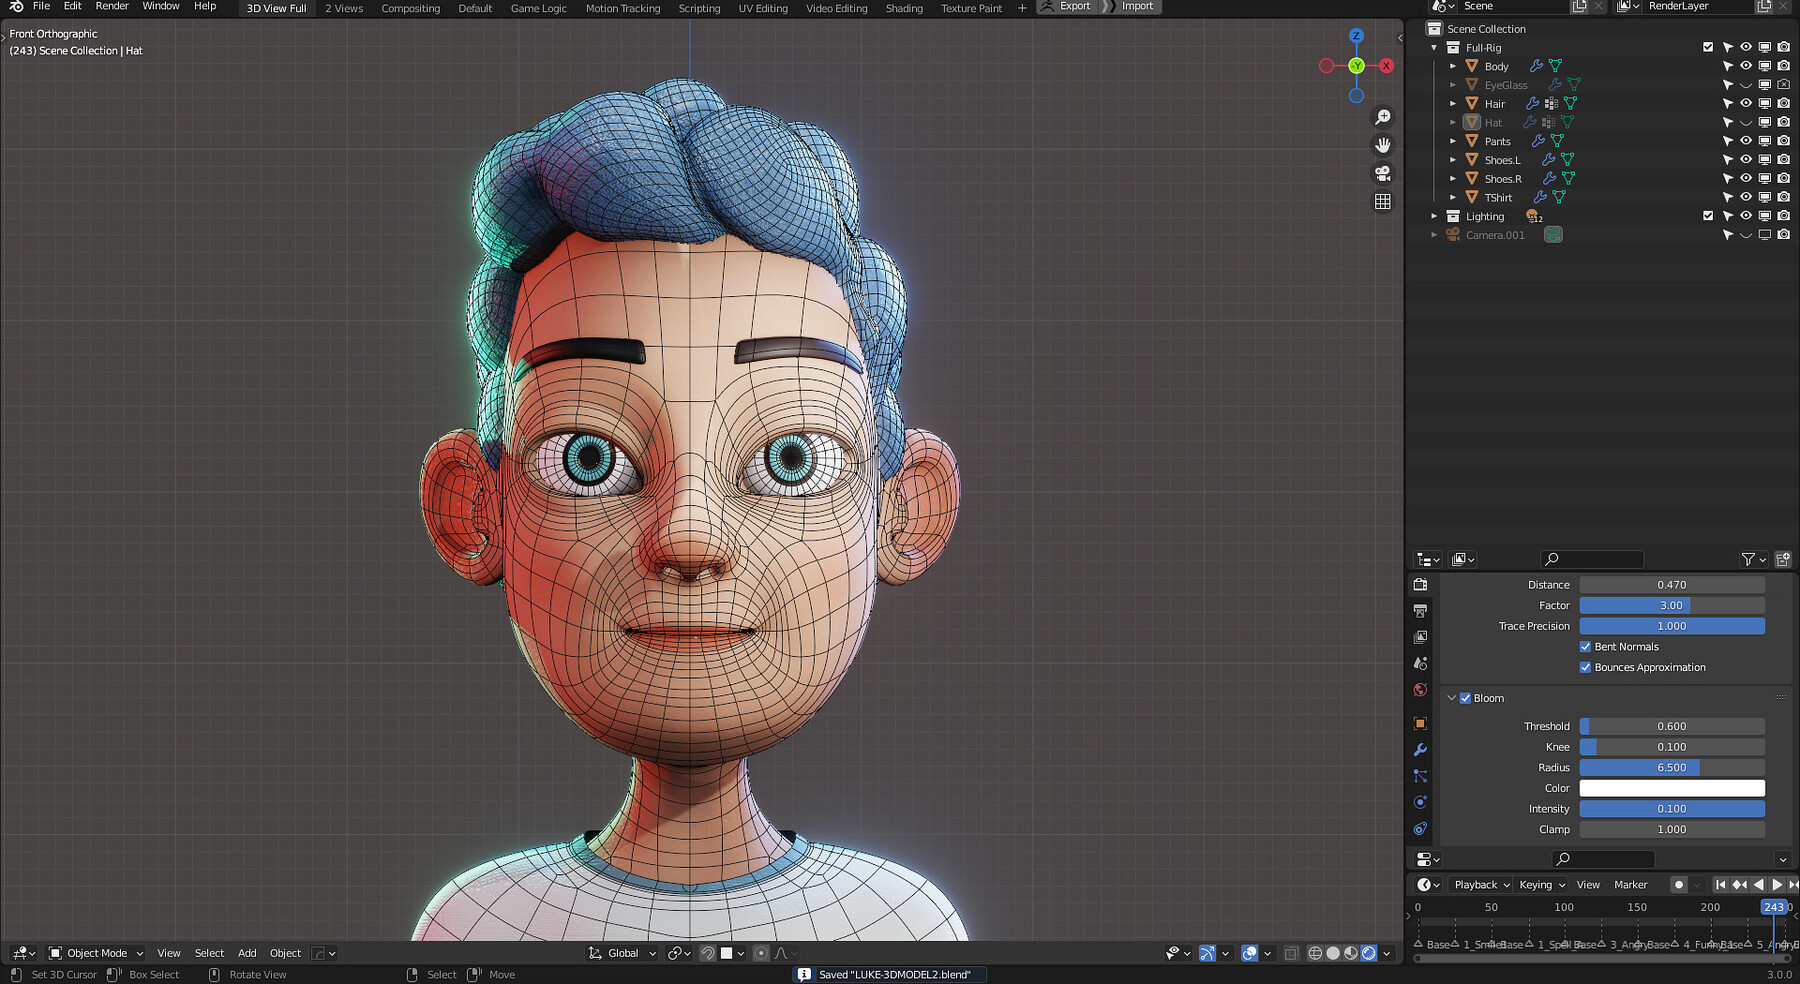Open the World properties tab icon
This screenshot has height=984, width=1800.
[1420, 690]
